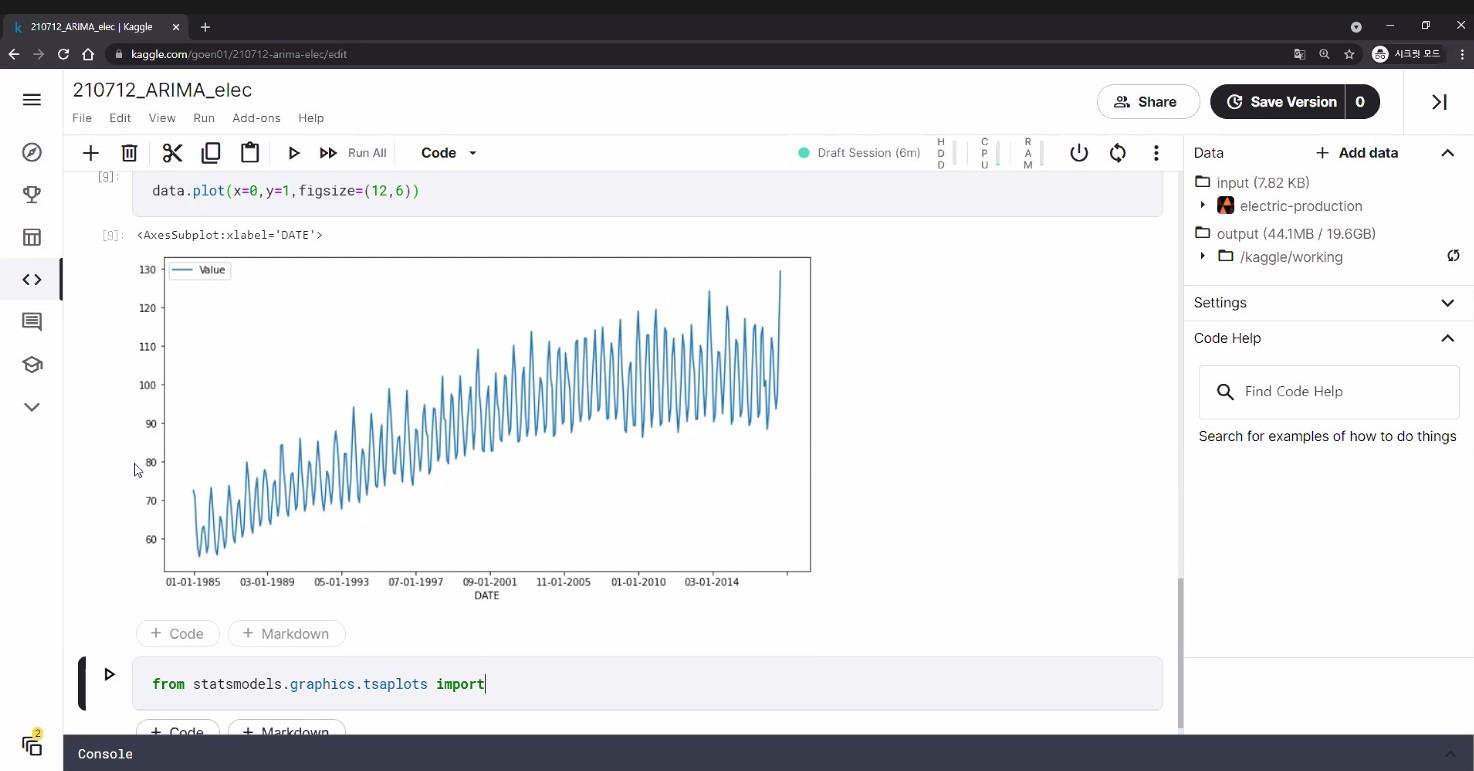Click the browser address bar

pyautogui.click(x=700, y=54)
